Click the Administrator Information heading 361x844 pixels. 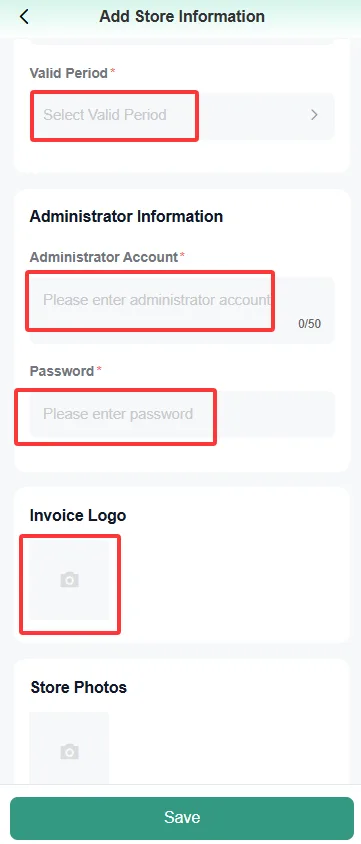126,216
